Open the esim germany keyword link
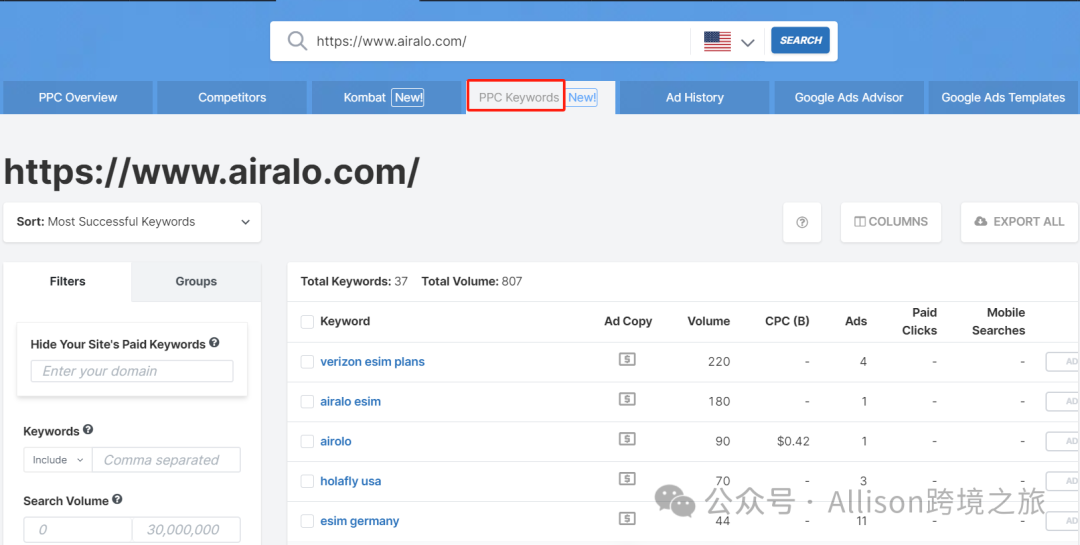Image resolution: width=1080 pixels, height=545 pixels. point(360,522)
